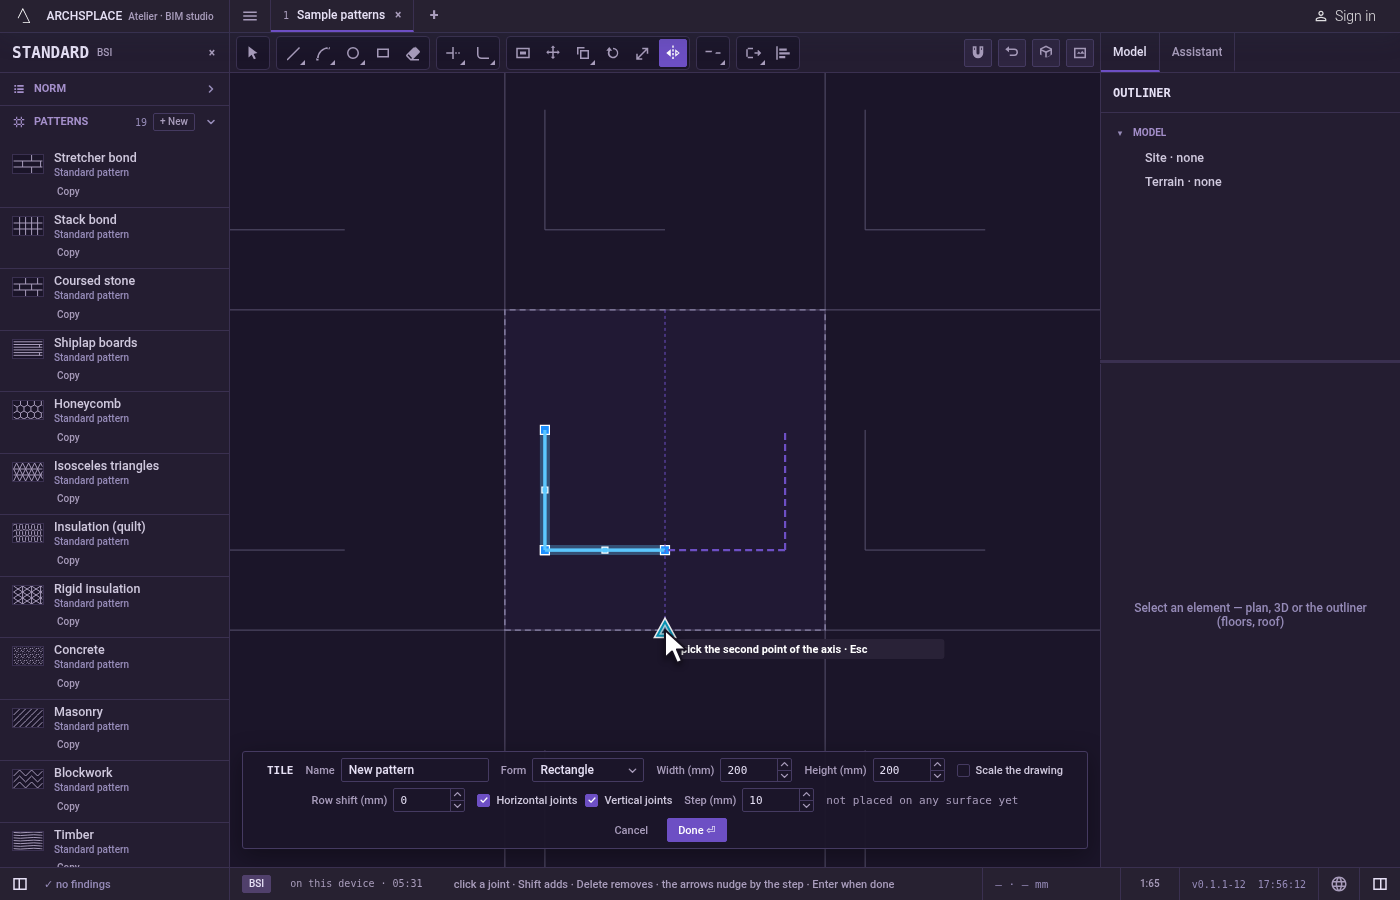
Task: Select the Align objects tool icon
Action: [783, 53]
